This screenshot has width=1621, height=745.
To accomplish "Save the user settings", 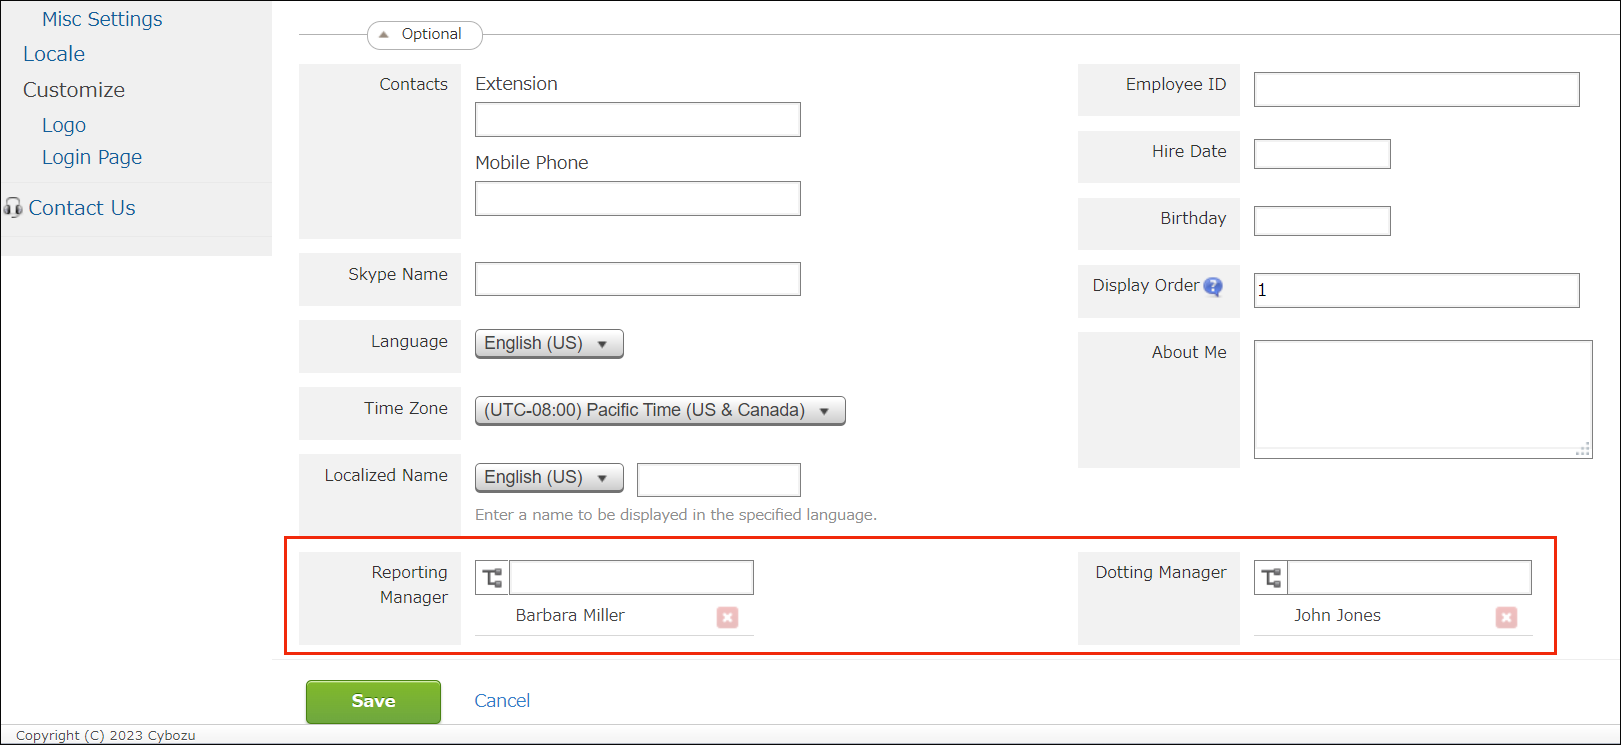I will click(x=373, y=701).
